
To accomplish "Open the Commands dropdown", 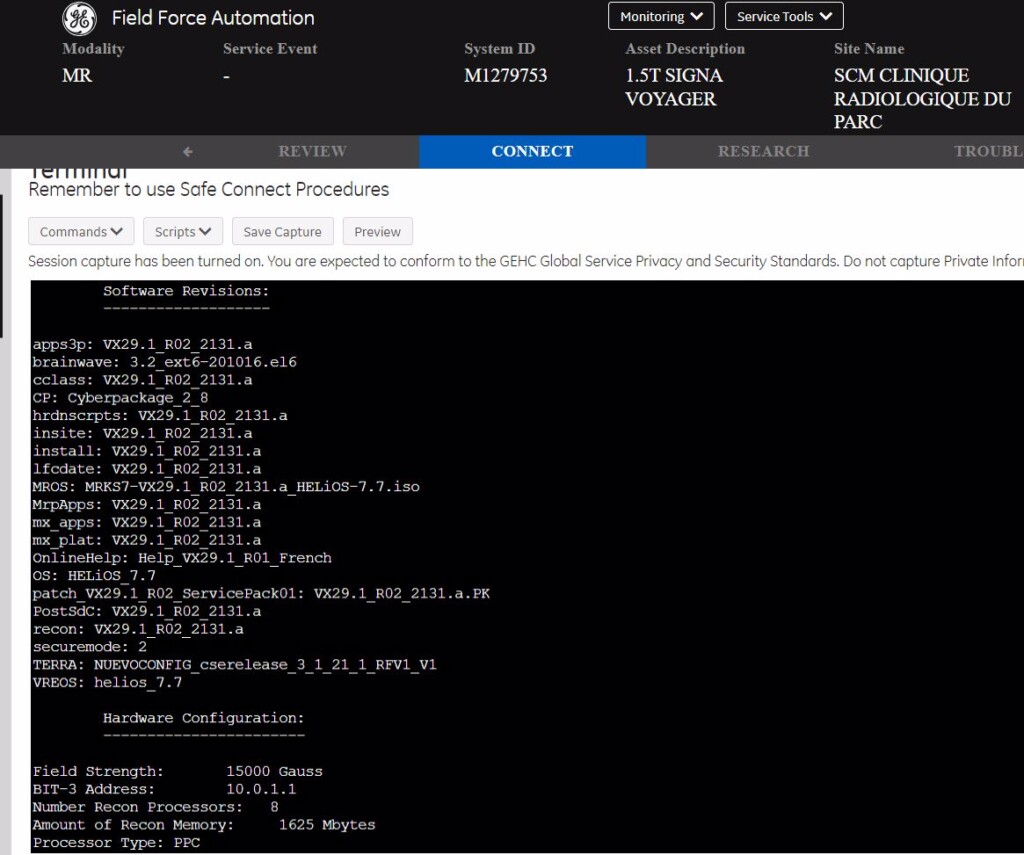I will [81, 231].
